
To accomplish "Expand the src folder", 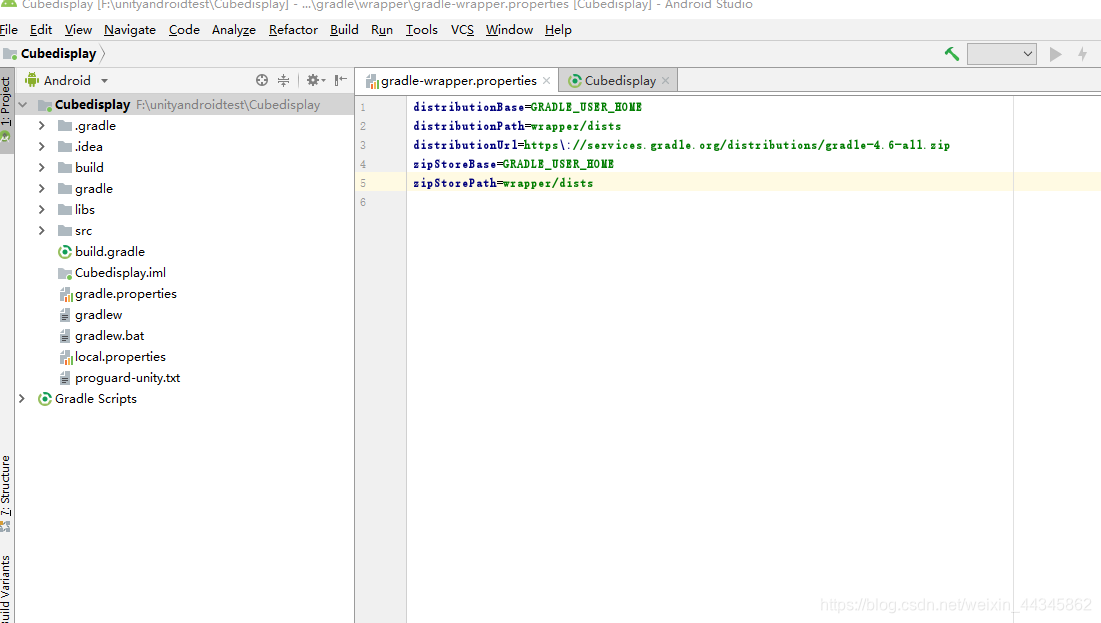I will pos(41,230).
